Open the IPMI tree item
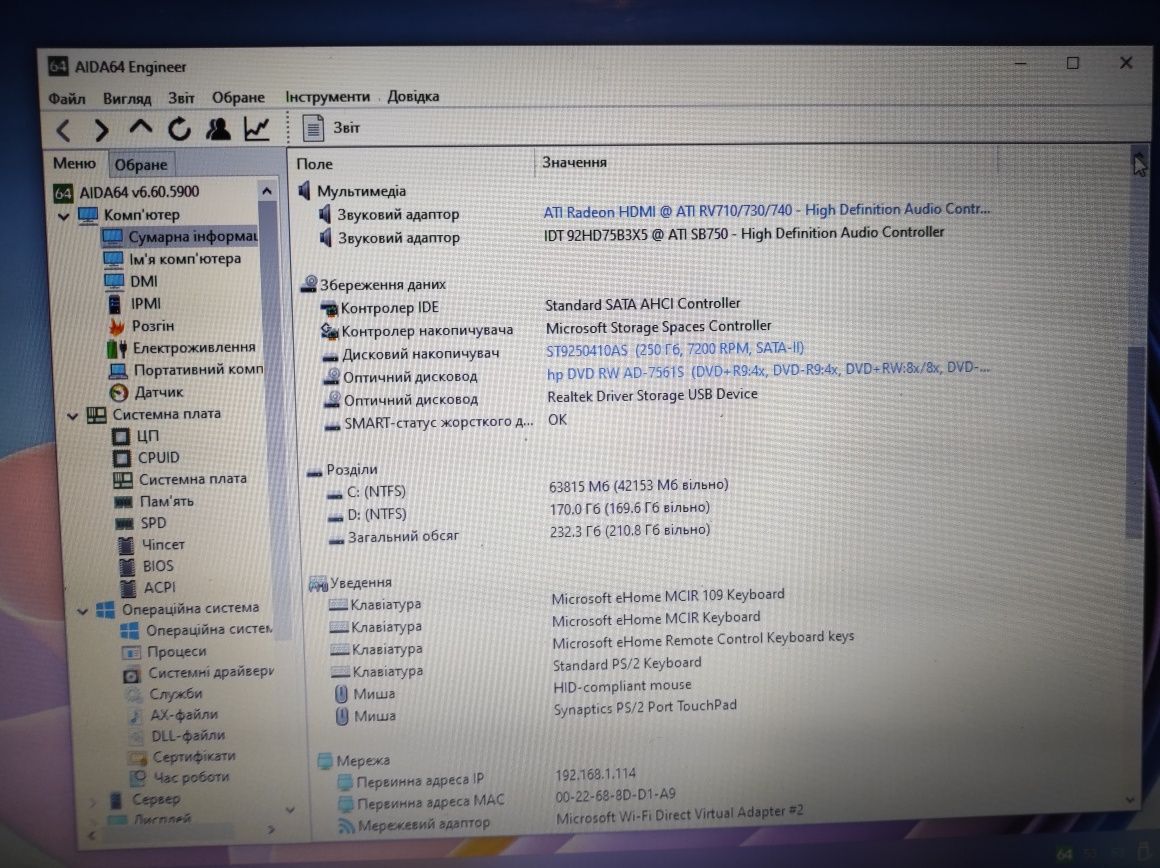The image size is (1160, 868). click(x=134, y=304)
